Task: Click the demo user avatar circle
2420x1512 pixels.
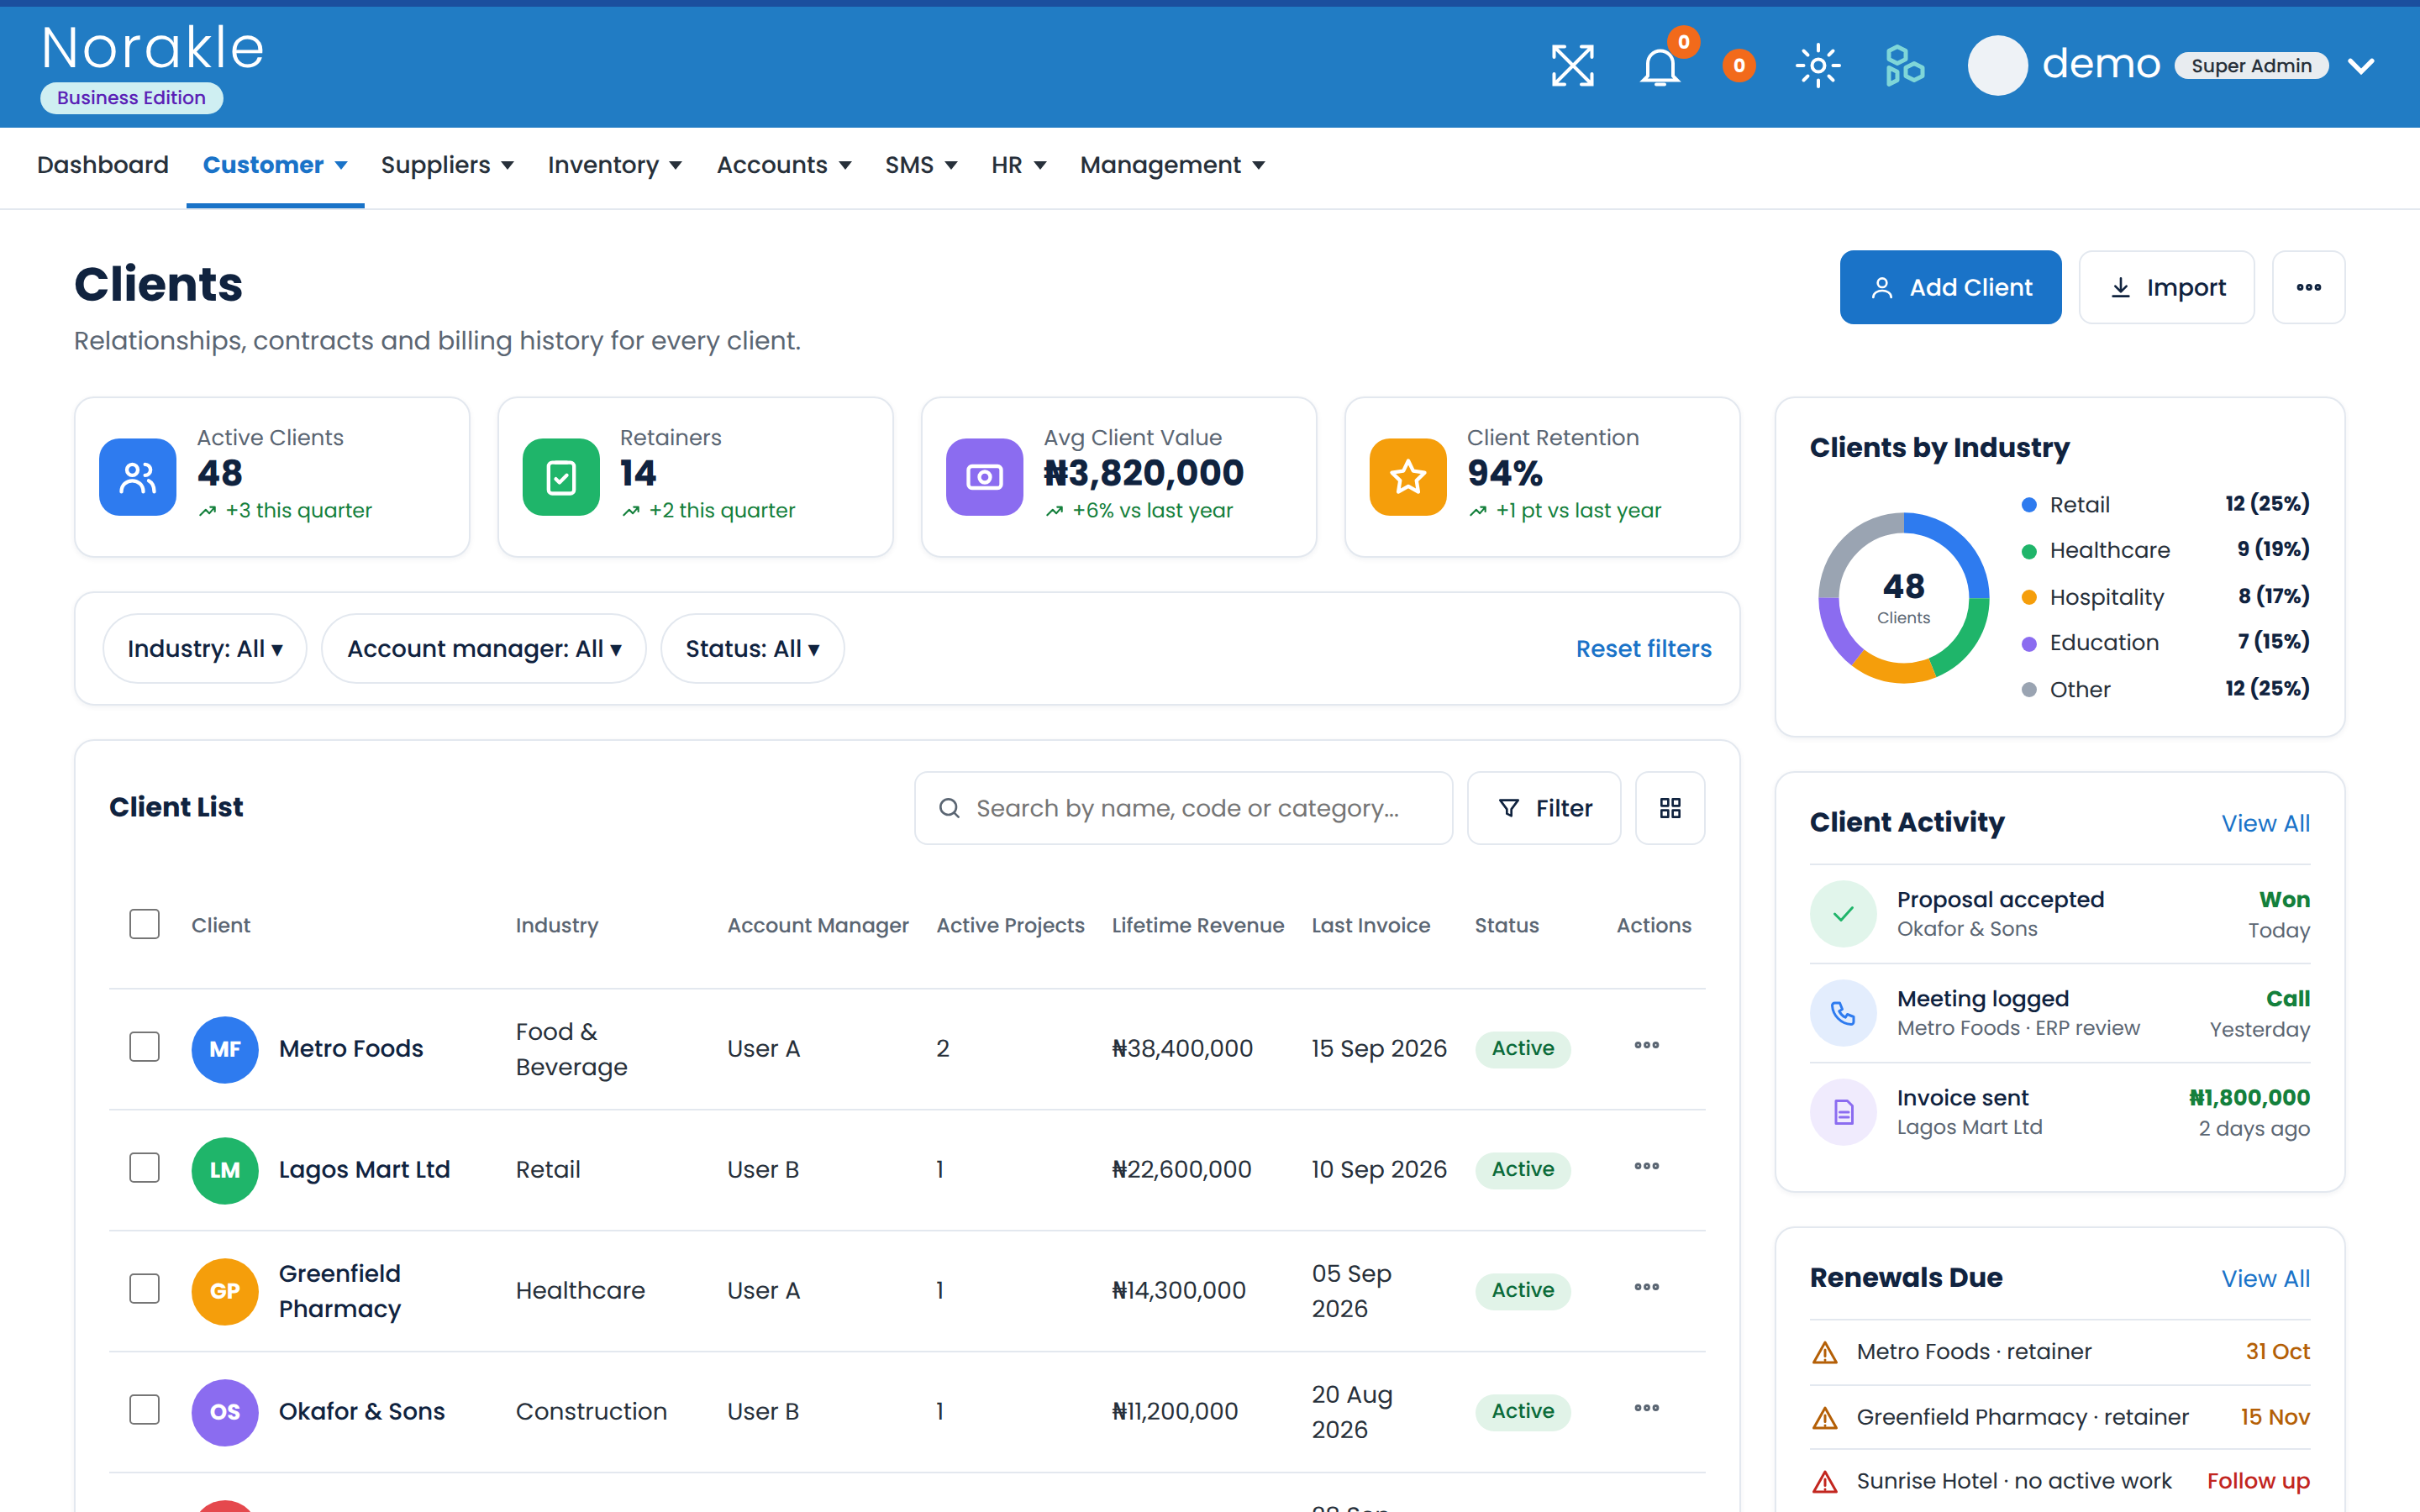Action: point(1997,66)
